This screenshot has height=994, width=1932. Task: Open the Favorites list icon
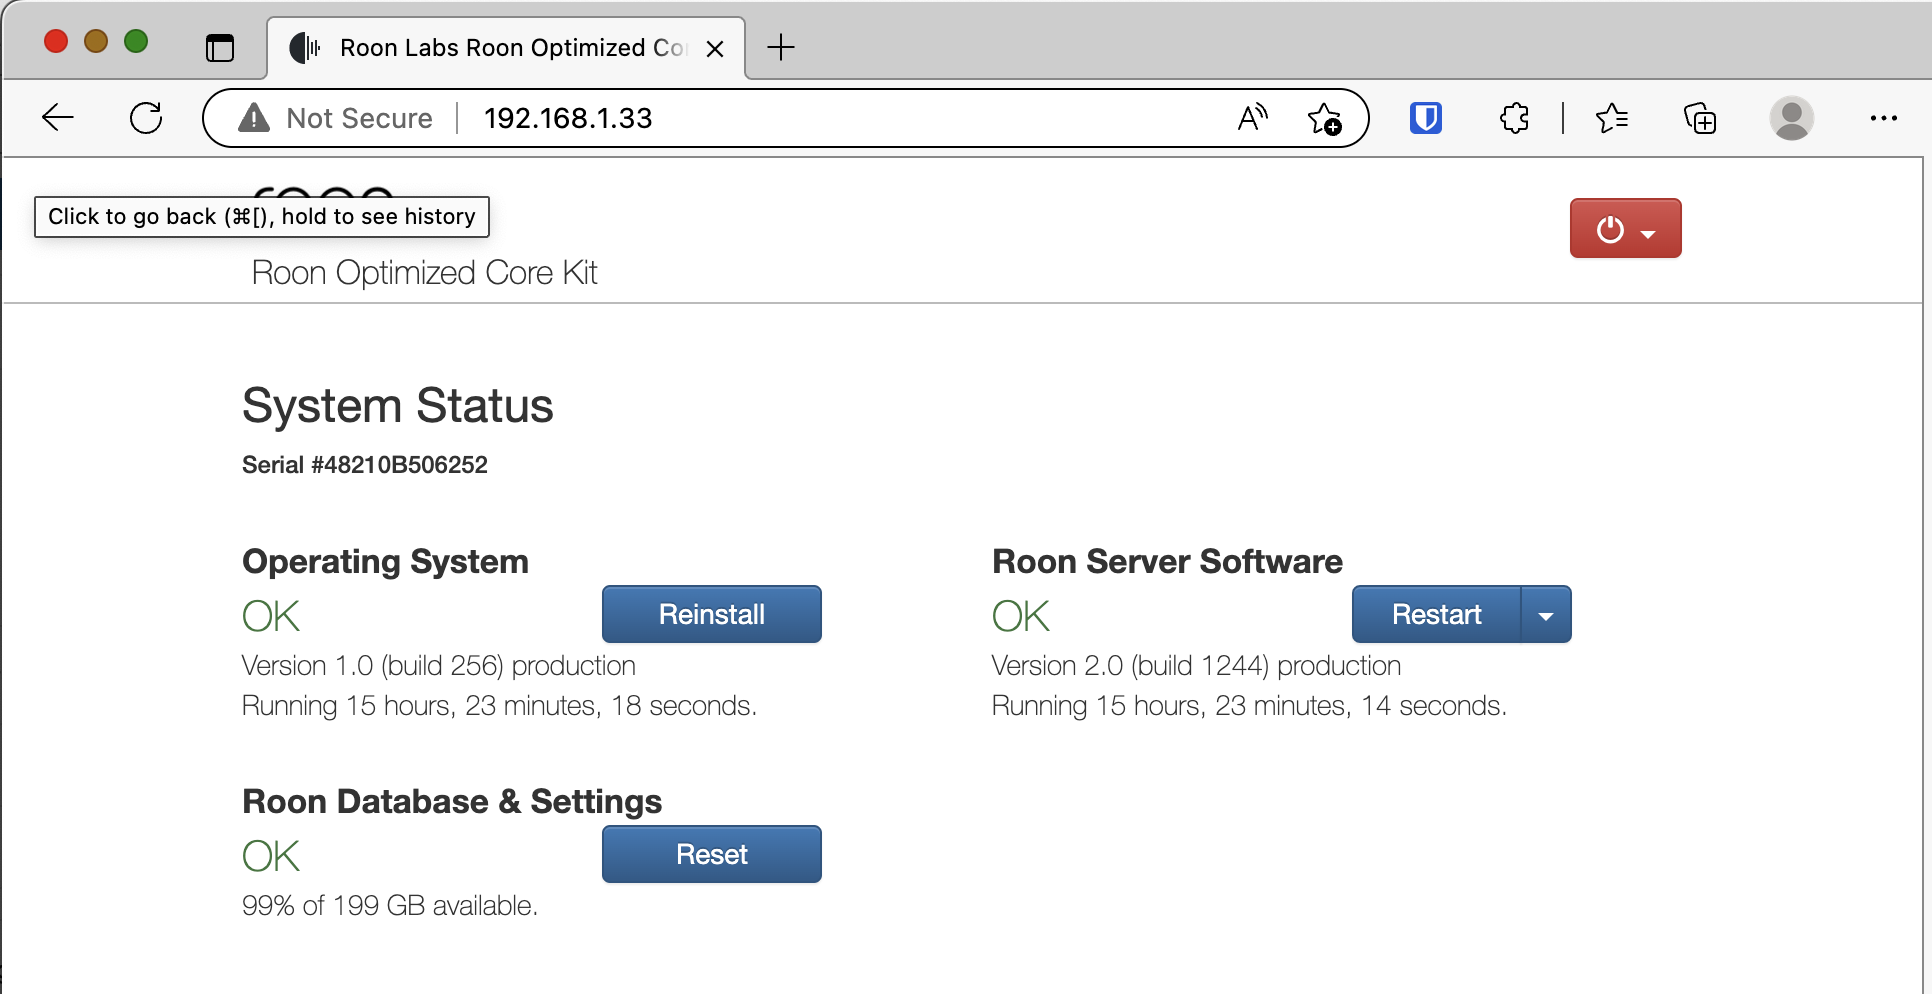point(1611,118)
